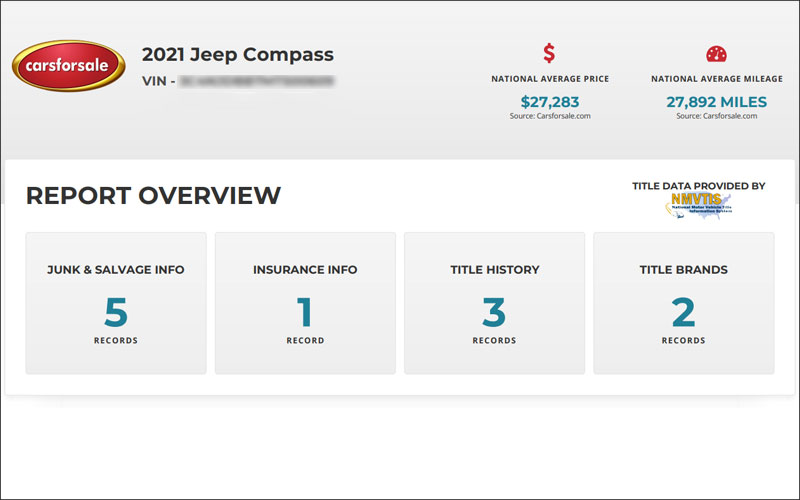This screenshot has height=500, width=800.
Task: Click the source text under average price
Action: [x=550, y=116]
